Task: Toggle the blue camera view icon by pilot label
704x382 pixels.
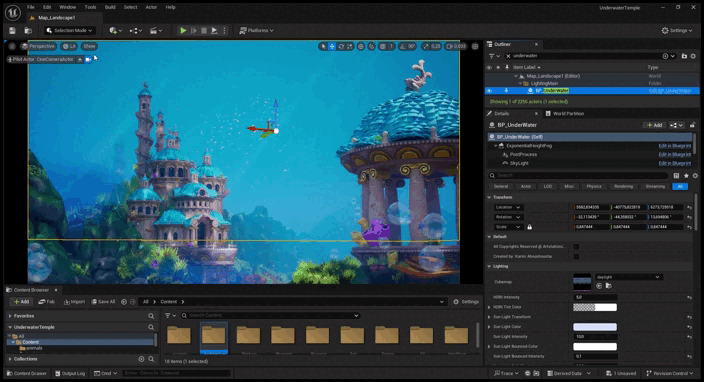Action: point(88,59)
